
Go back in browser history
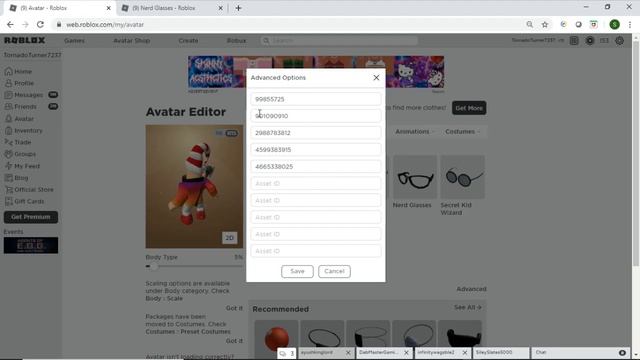(10, 24)
